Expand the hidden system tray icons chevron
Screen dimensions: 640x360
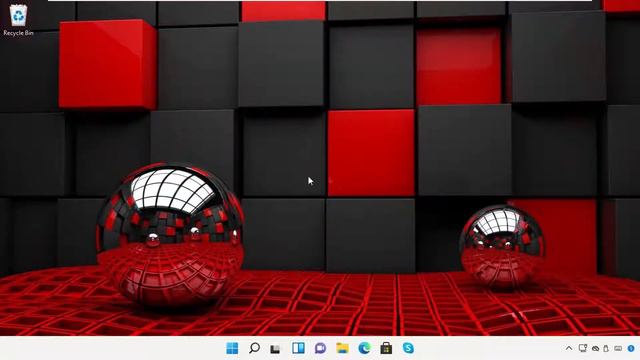569,348
